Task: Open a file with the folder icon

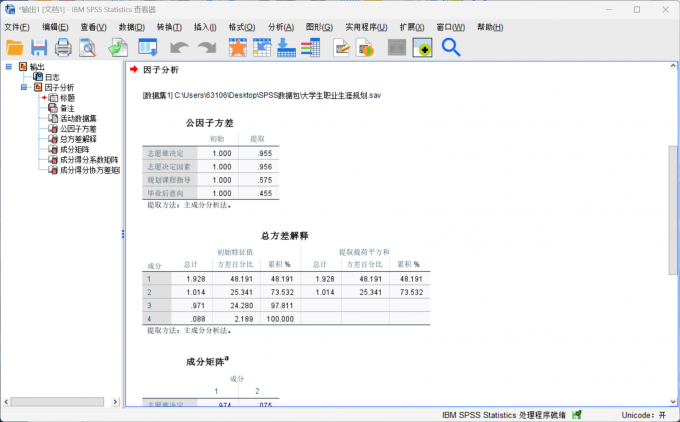Action: pos(15,48)
